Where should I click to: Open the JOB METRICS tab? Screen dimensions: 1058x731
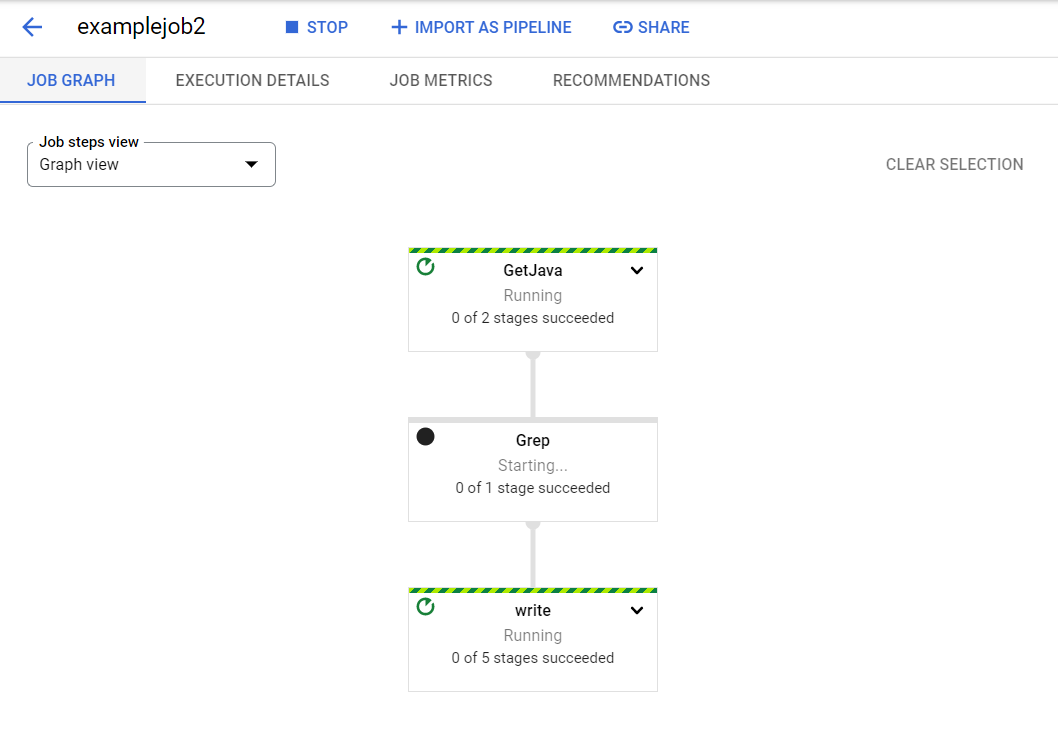tap(441, 80)
